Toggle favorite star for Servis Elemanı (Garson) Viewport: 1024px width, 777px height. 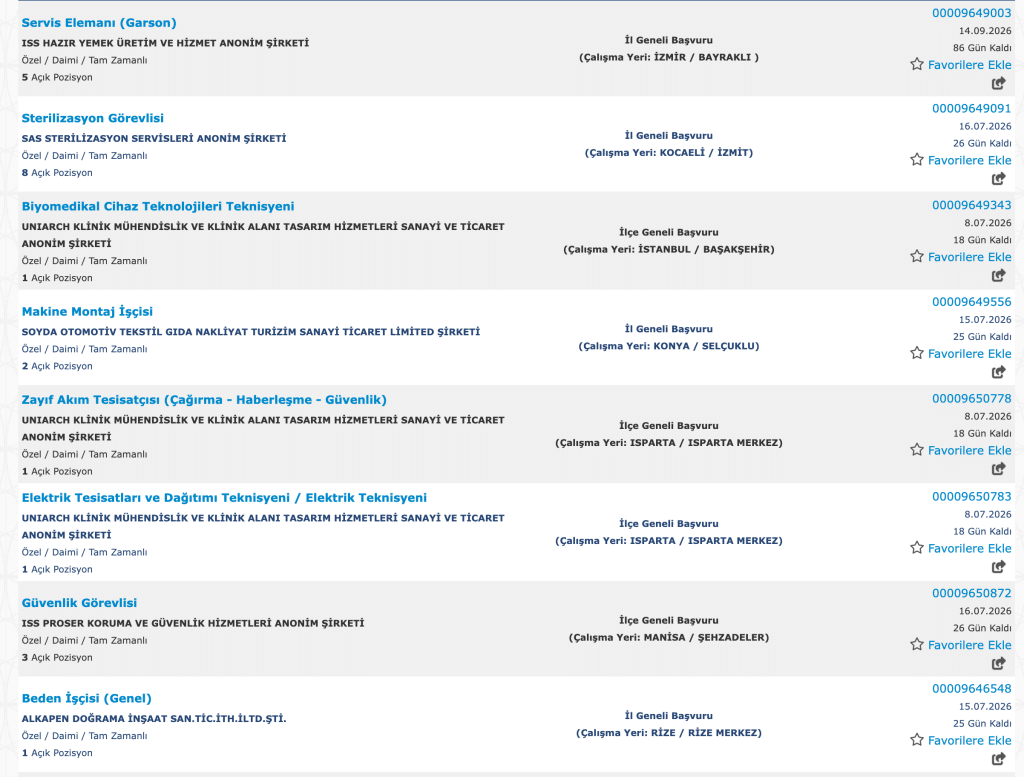point(917,64)
